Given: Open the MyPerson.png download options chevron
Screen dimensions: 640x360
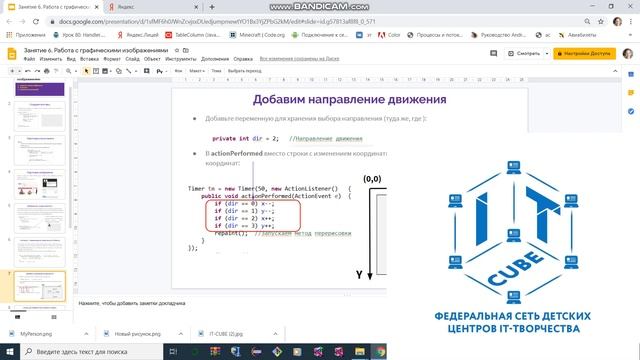Looking at the screenshot, I should pyautogui.click(x=86, y=334).
